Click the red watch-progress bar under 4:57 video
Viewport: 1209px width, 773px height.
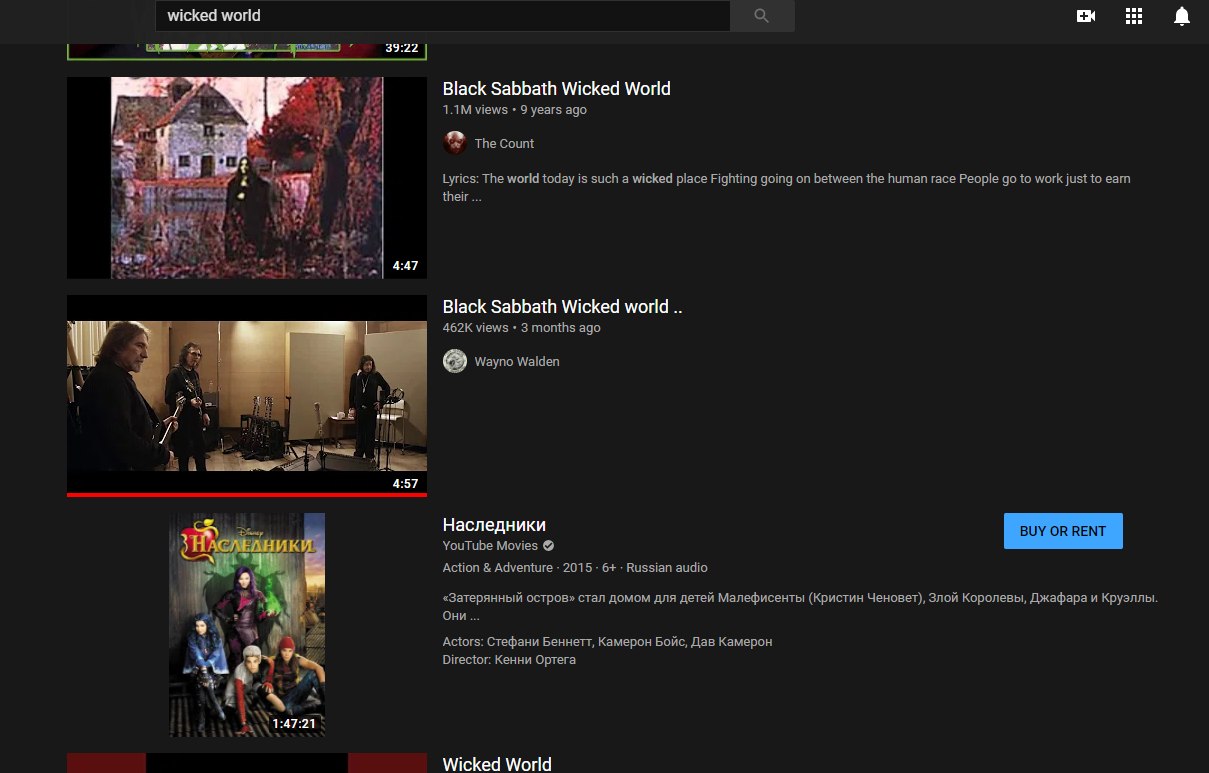[247, 495]
